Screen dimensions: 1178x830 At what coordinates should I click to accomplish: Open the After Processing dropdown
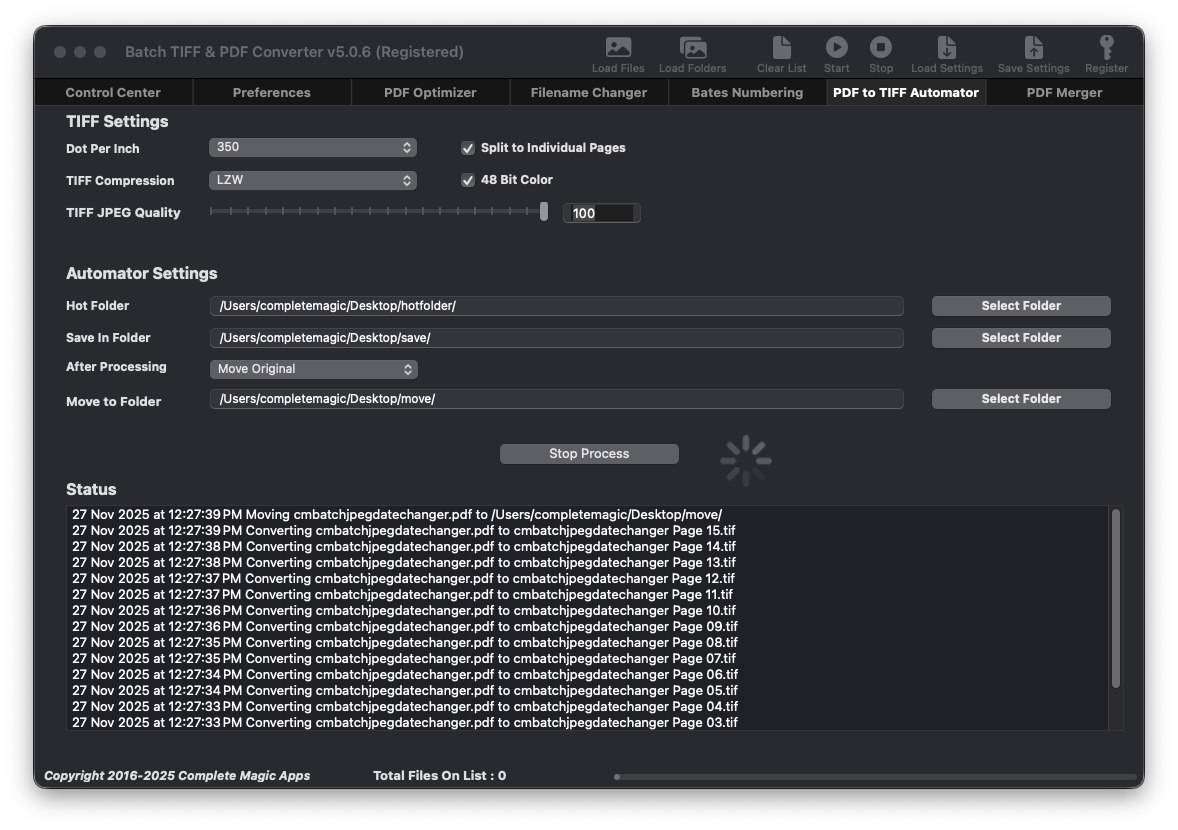(x=313, y=369)
